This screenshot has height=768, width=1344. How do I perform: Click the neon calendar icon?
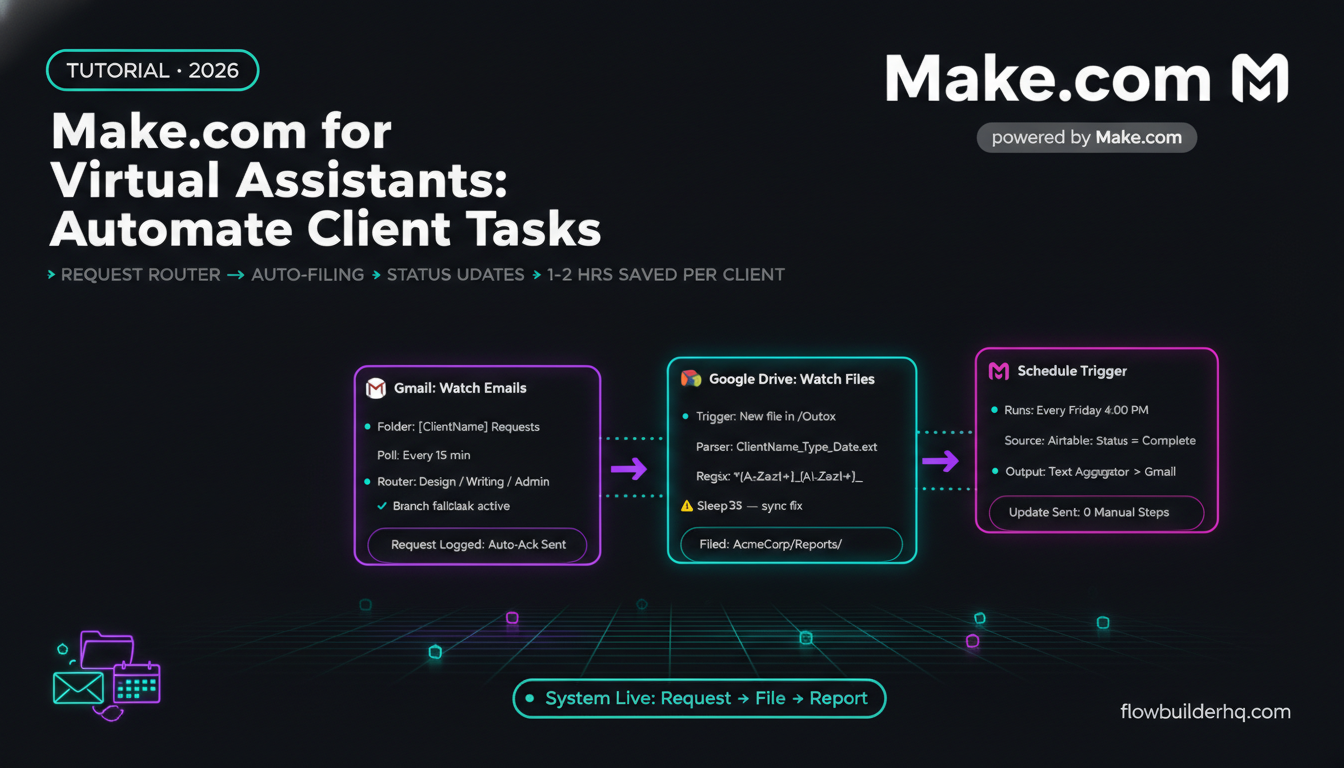click(137, 683)
